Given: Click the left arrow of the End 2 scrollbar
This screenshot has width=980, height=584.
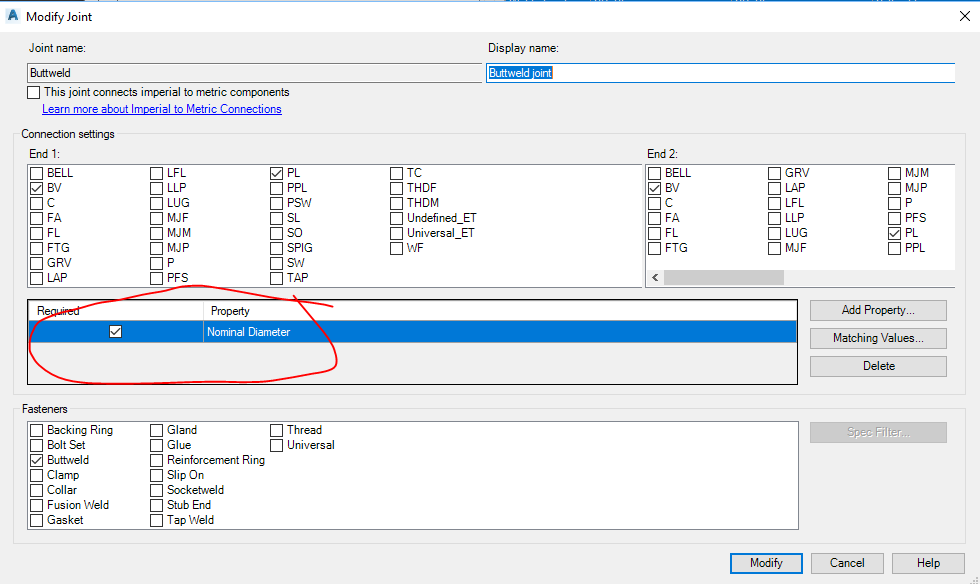Looking at the screenshot, I should (x=654, y=276).
